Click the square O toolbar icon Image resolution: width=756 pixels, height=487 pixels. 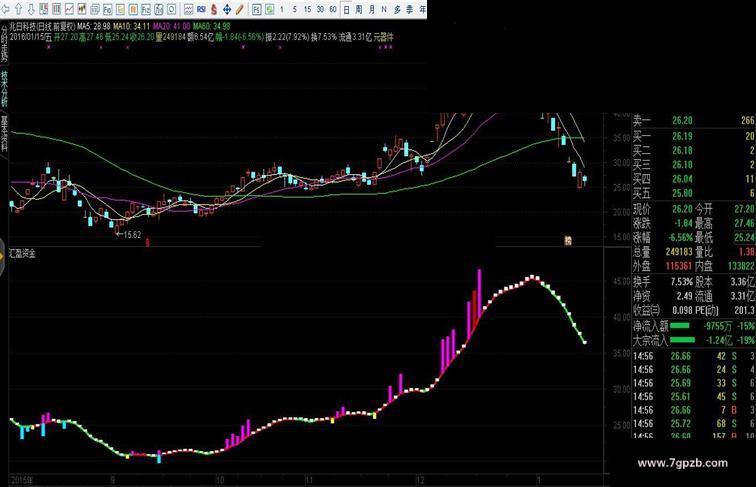pyautogui.click(x=171, y=9)
